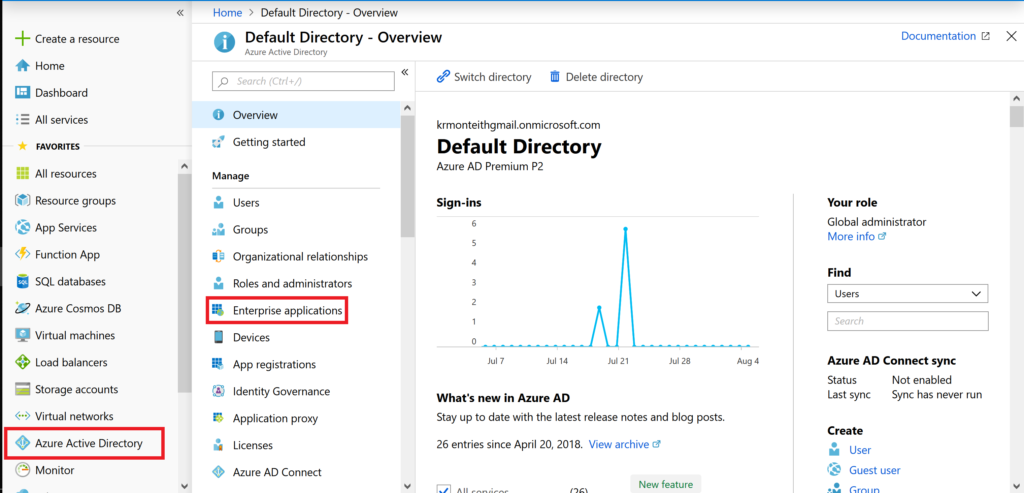This screenshot has width=1024, height=493.
Task: Click the favorites list scrollbar down arrow
Action: 184,485
